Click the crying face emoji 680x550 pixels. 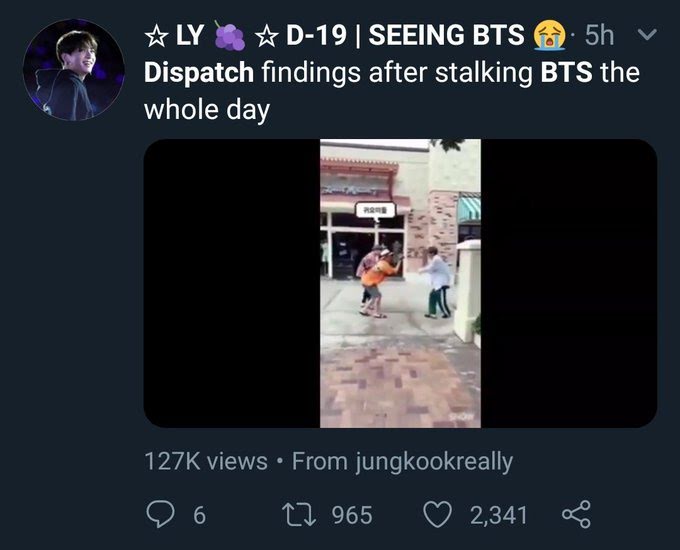click(x=548, y=36)
